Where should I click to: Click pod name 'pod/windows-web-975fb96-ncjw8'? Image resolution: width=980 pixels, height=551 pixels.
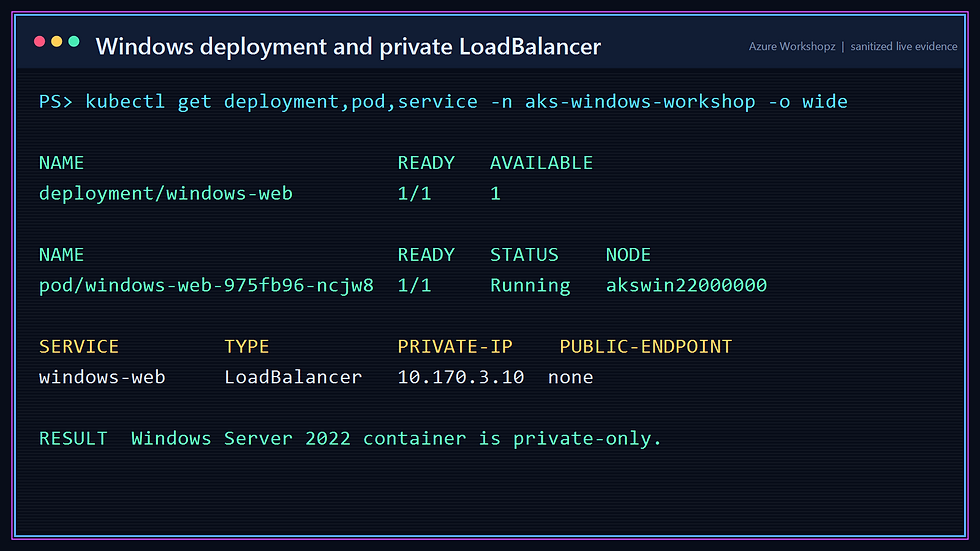tap(206, 285)
